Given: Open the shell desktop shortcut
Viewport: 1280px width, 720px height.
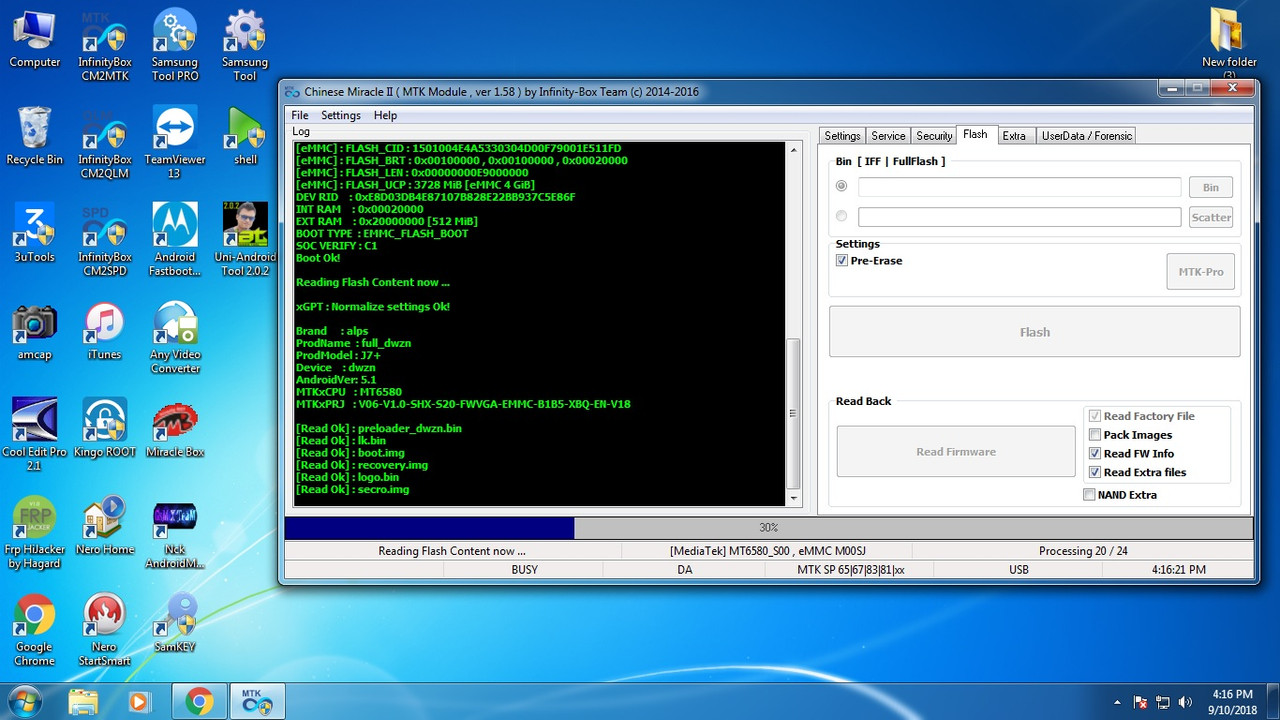Looking at the screenshot, I should [245, 136].
